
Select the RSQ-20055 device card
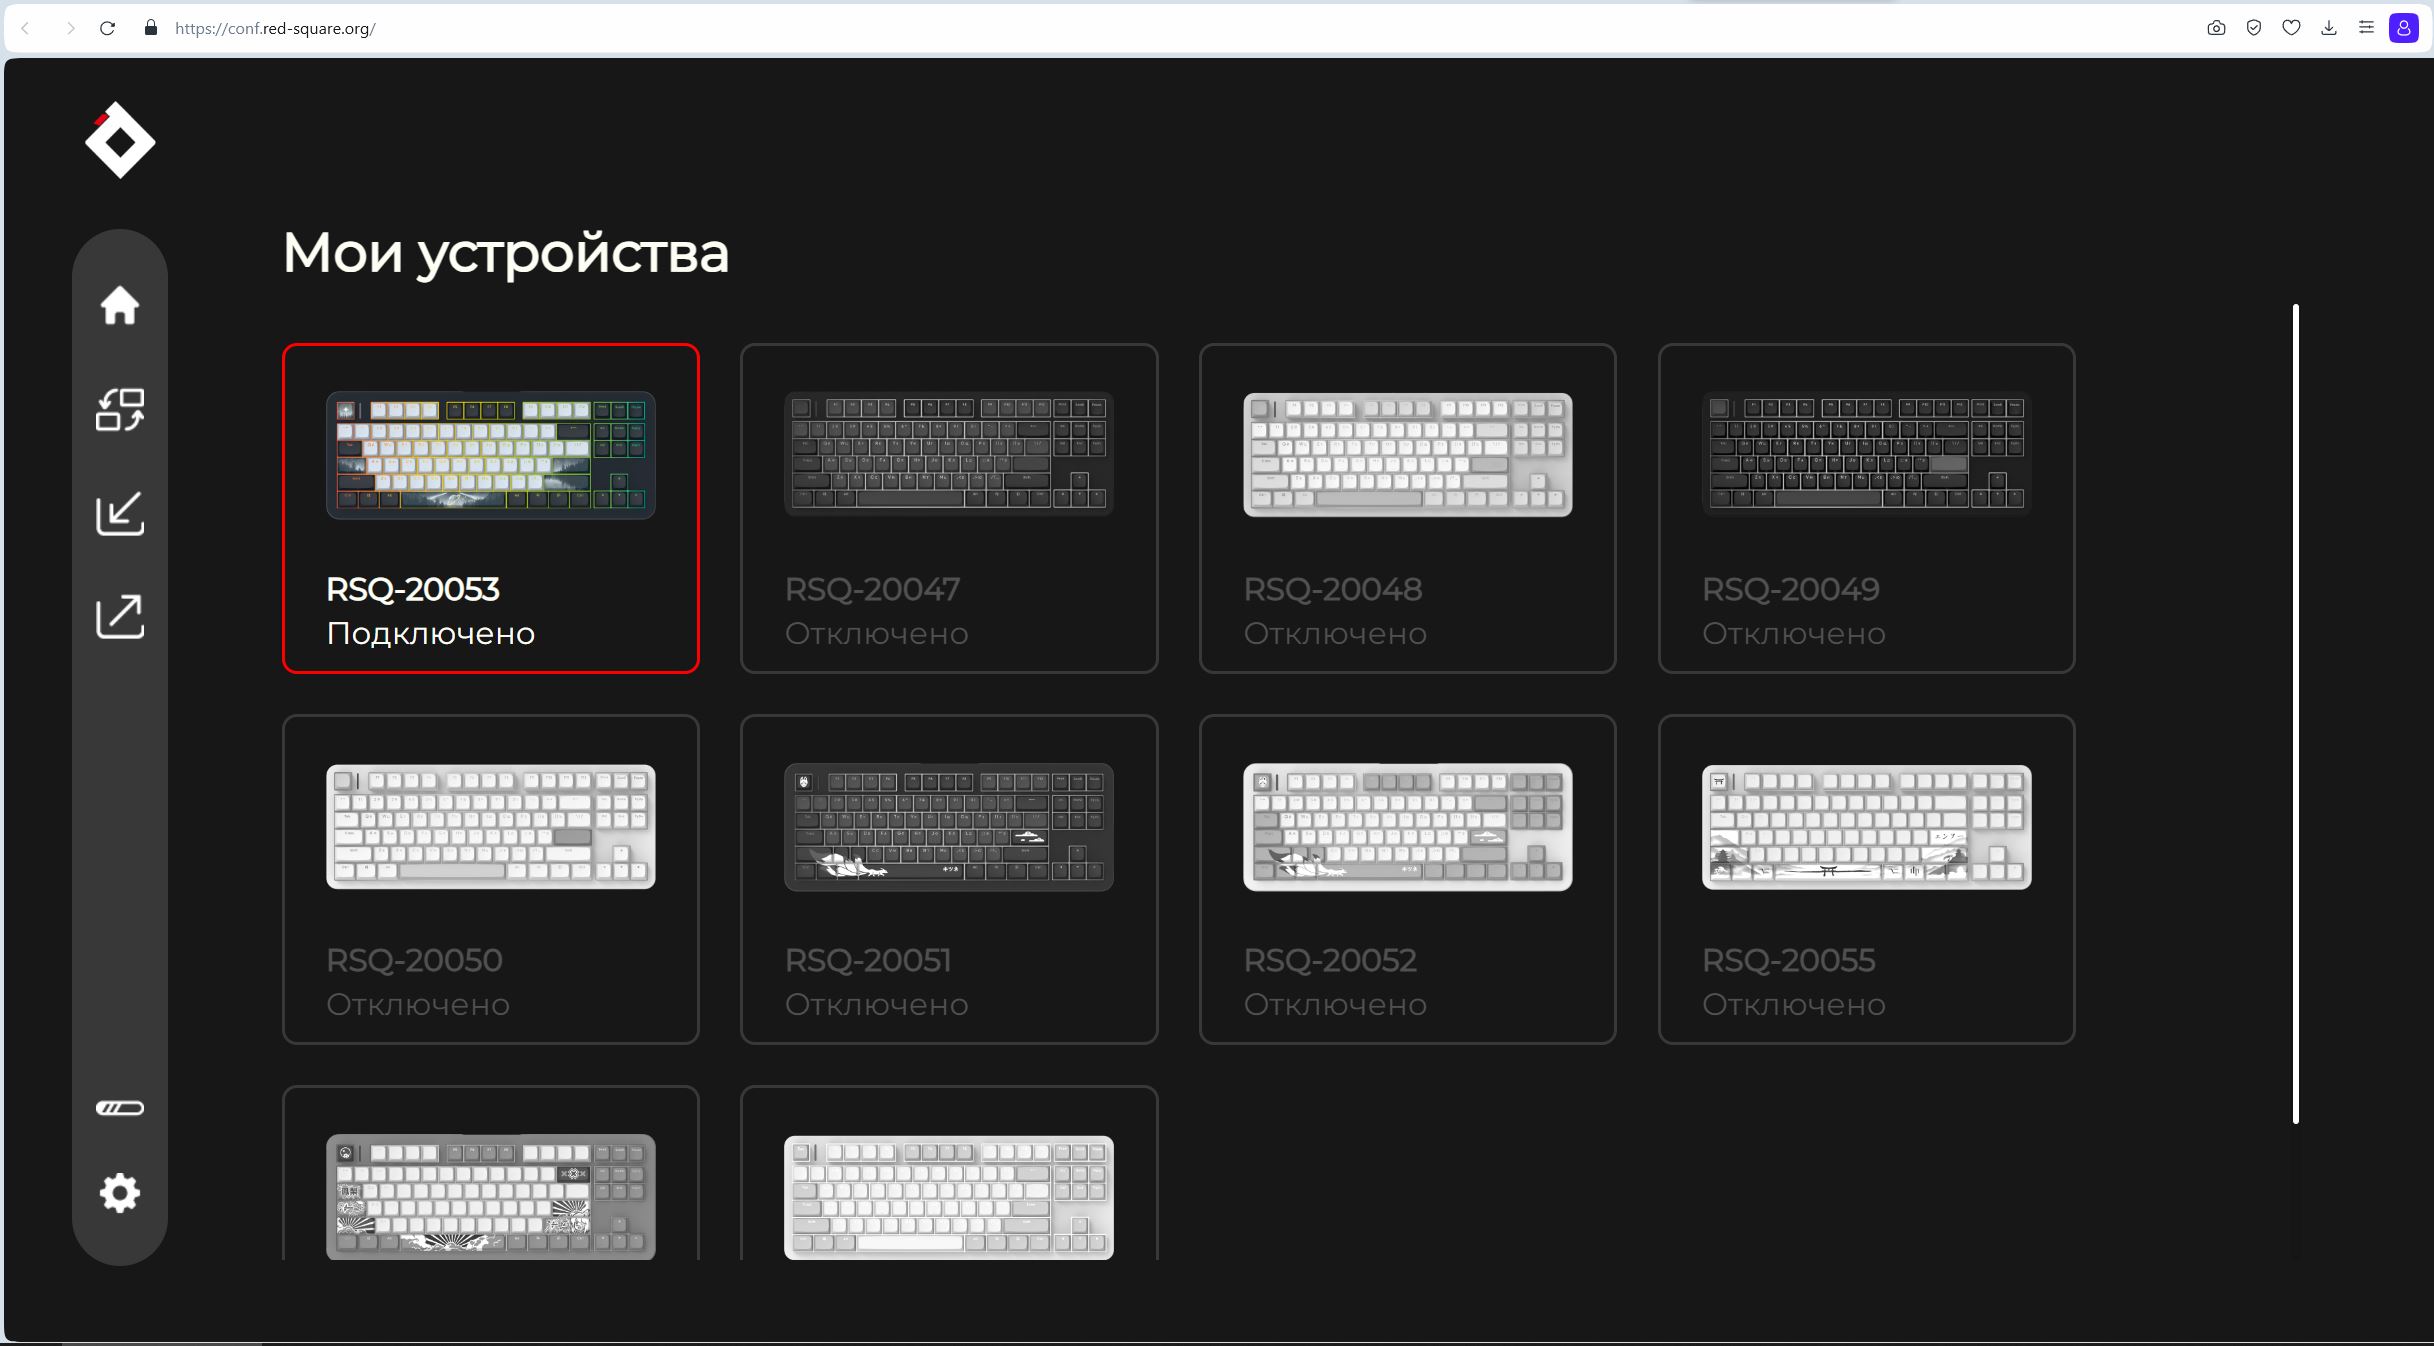point(1866,879)
